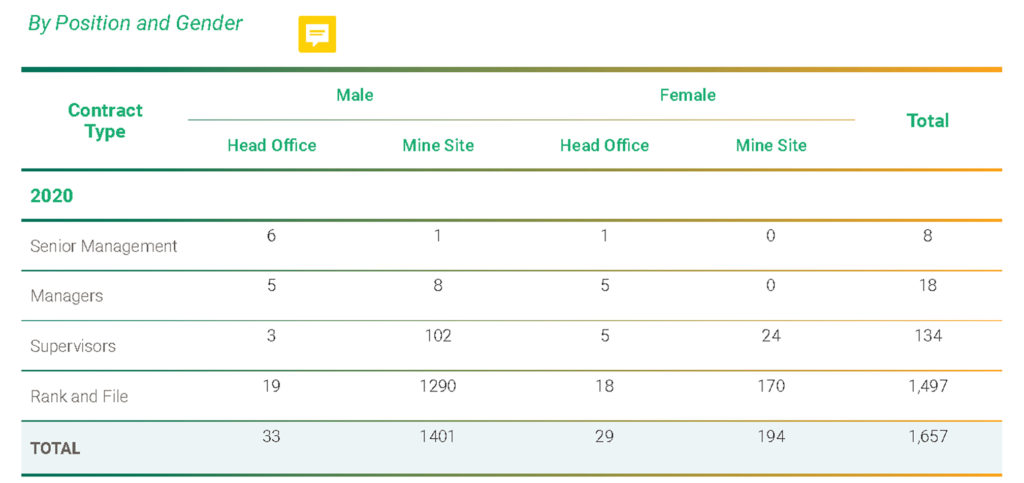The image size is (1024, 483).
Task: Select the 194 female mine site total
Action: [770, 436]
